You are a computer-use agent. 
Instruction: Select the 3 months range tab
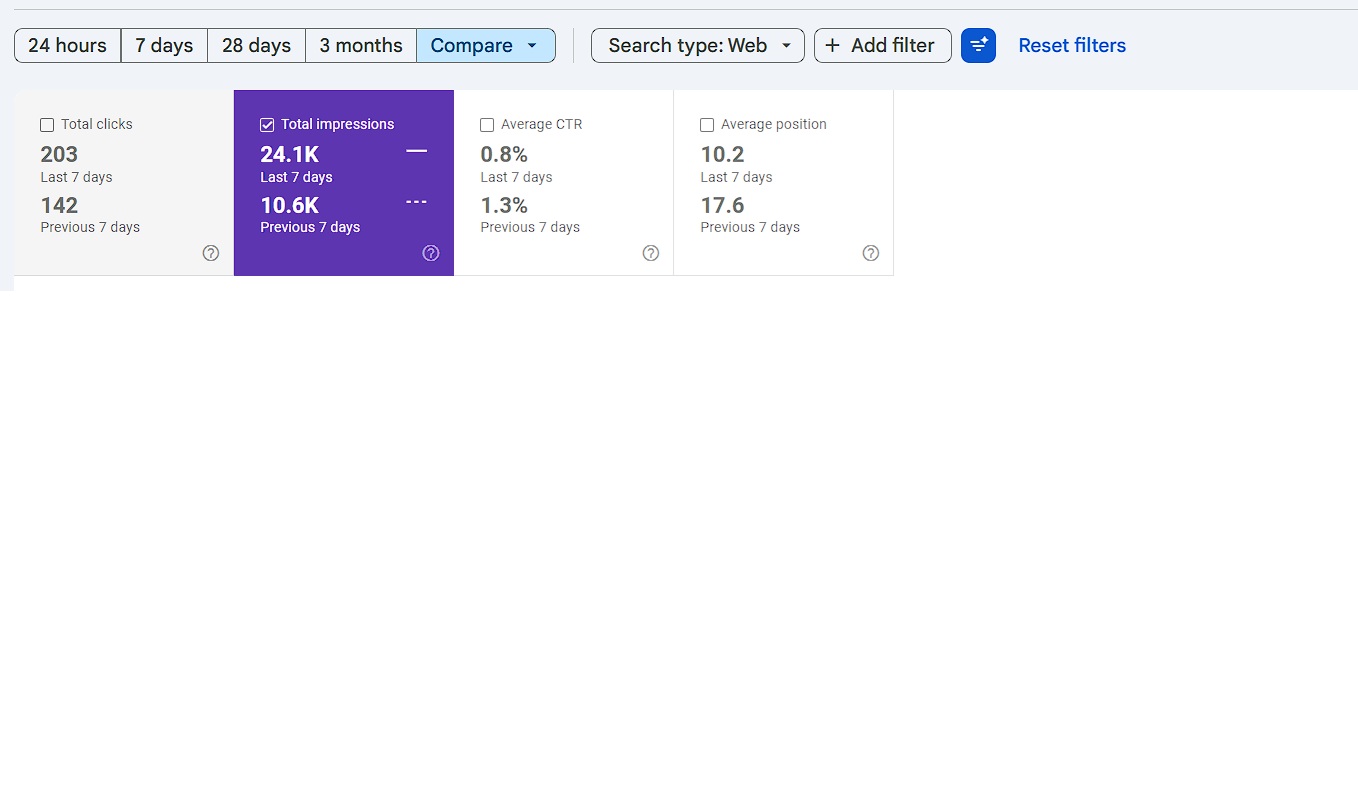[361, 45]
